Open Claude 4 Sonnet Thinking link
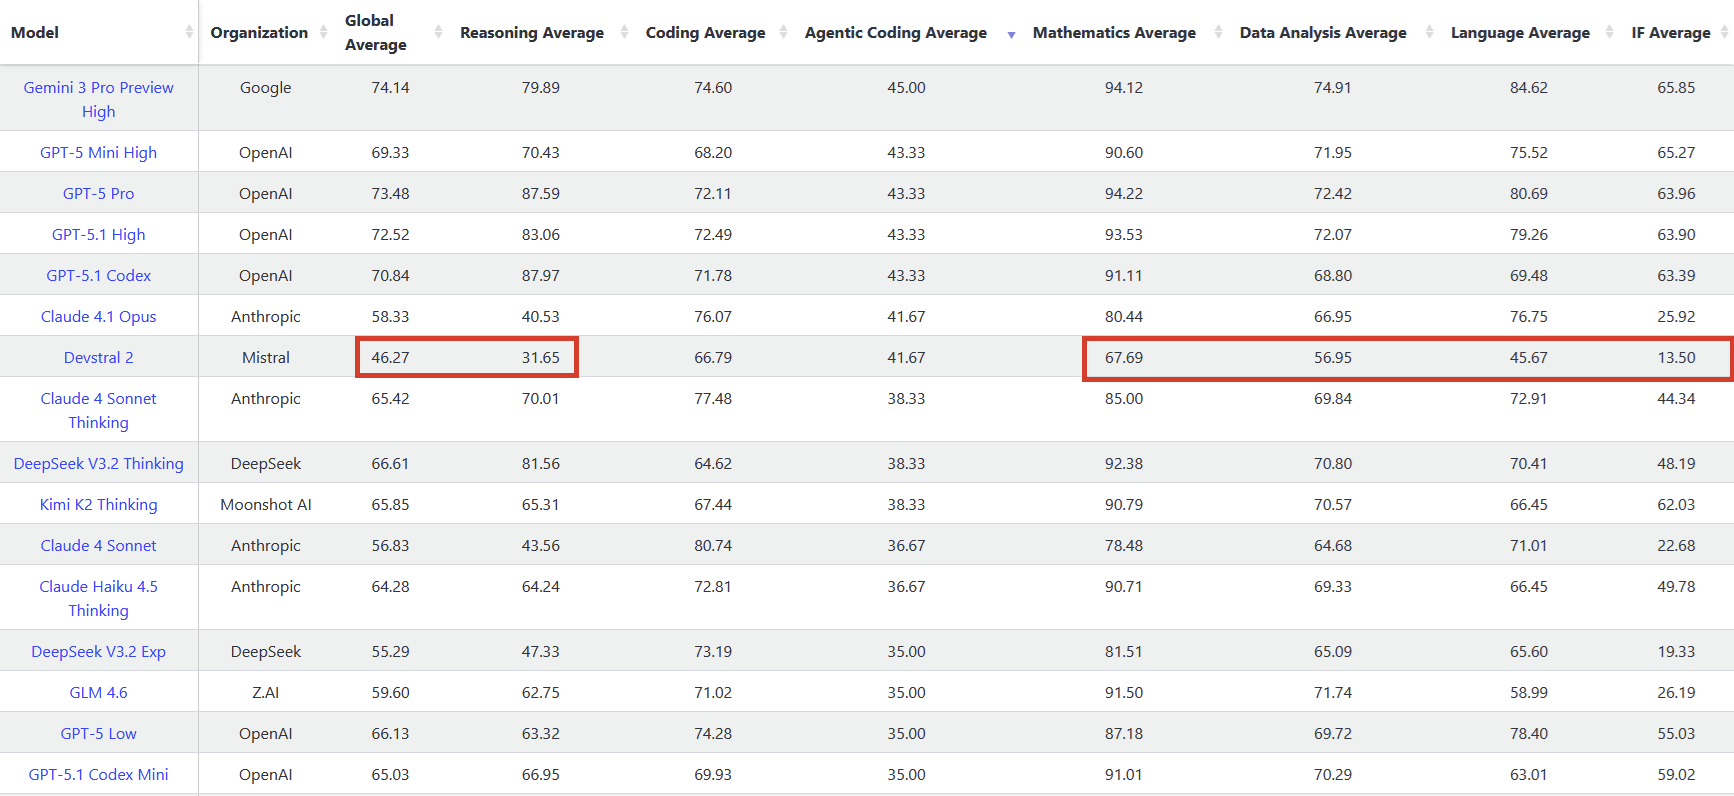Viewport: 1734px width, 796px height. pyautogui.click(x=99, y=410)
